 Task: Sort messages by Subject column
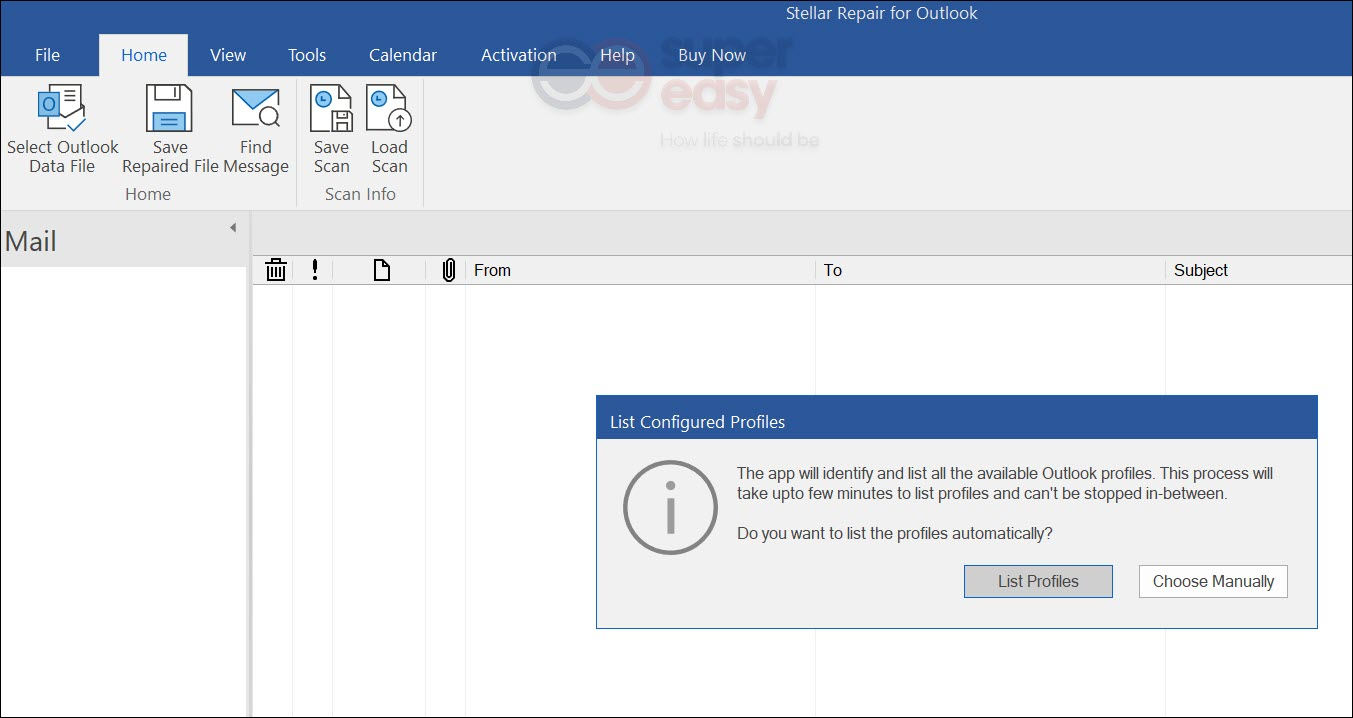[x=1259, y=270]
